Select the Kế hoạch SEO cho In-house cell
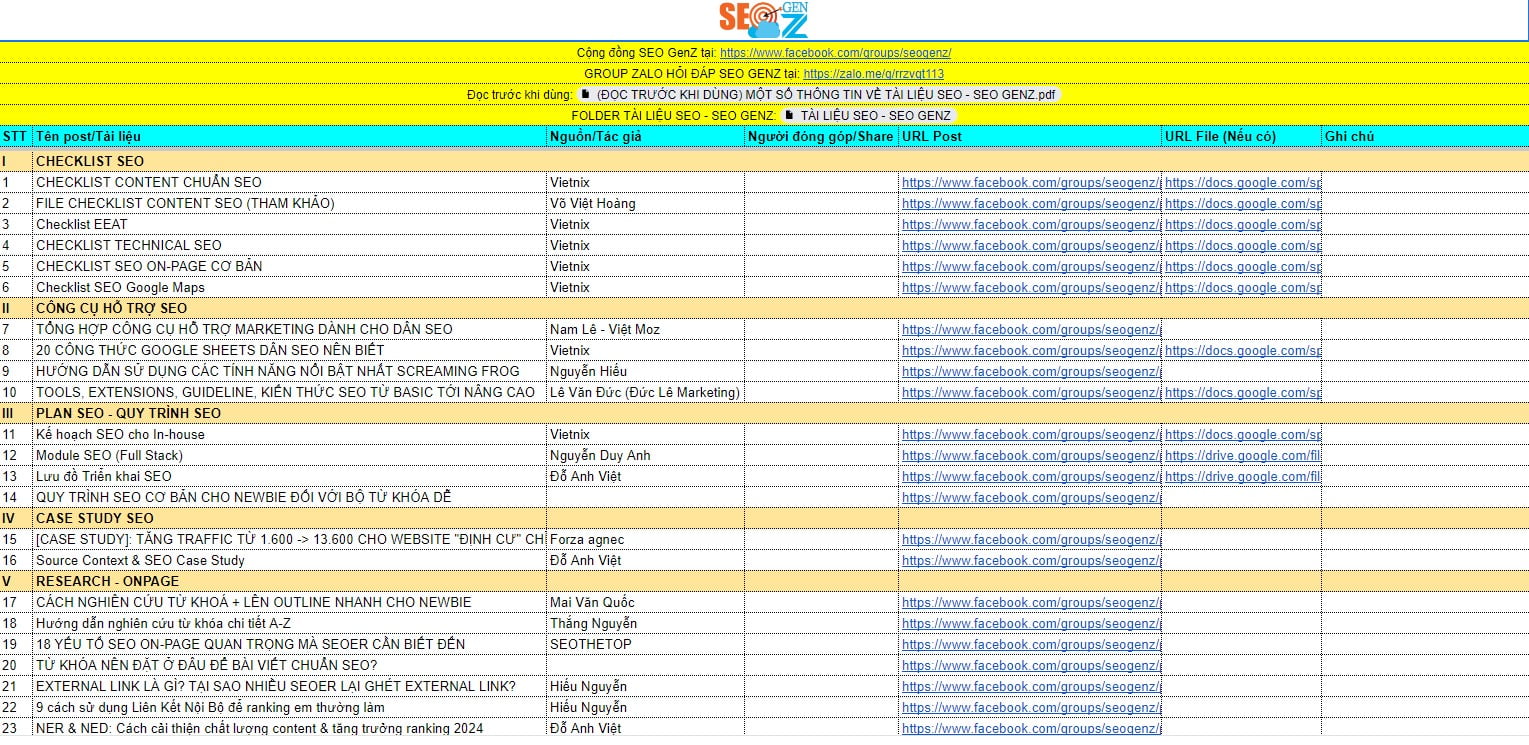The image size is (1529, 745). pos(290,434)
